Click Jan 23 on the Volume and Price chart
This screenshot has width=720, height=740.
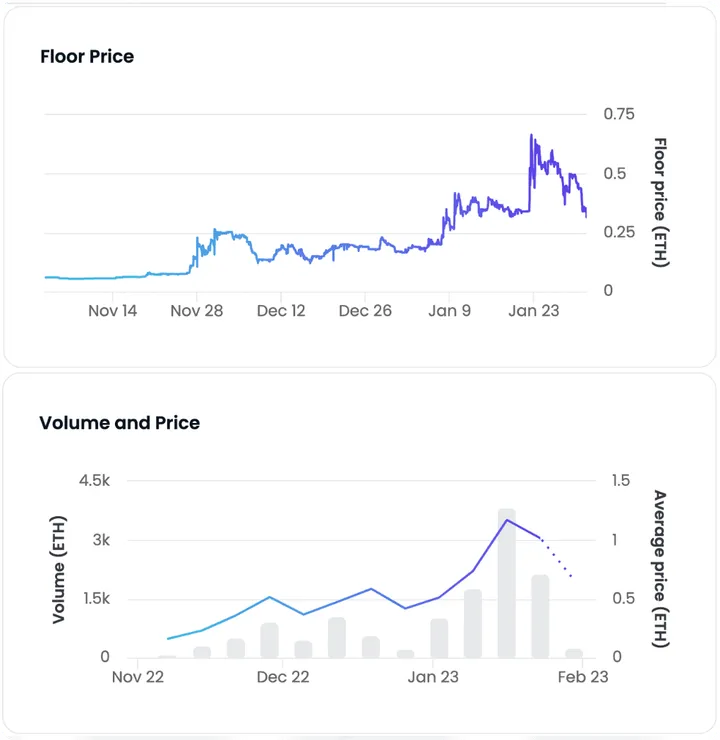coord(433,677)
